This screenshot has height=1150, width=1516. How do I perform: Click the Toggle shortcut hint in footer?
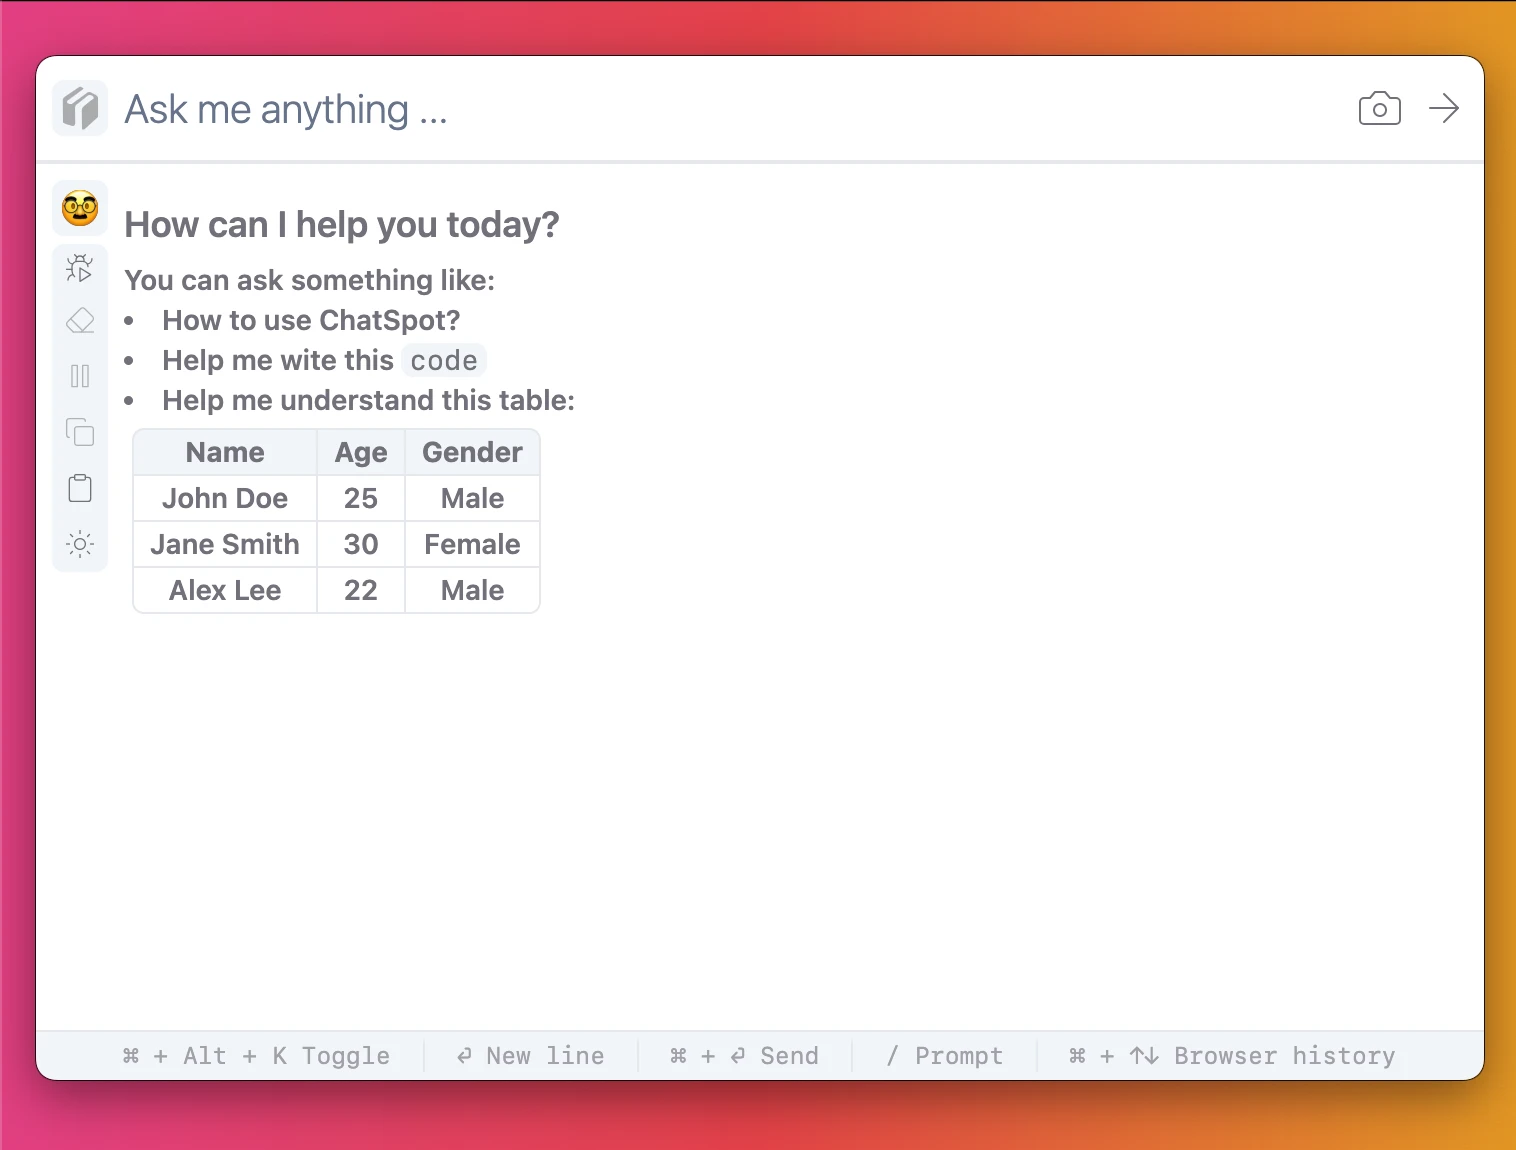coord(256,1056)
